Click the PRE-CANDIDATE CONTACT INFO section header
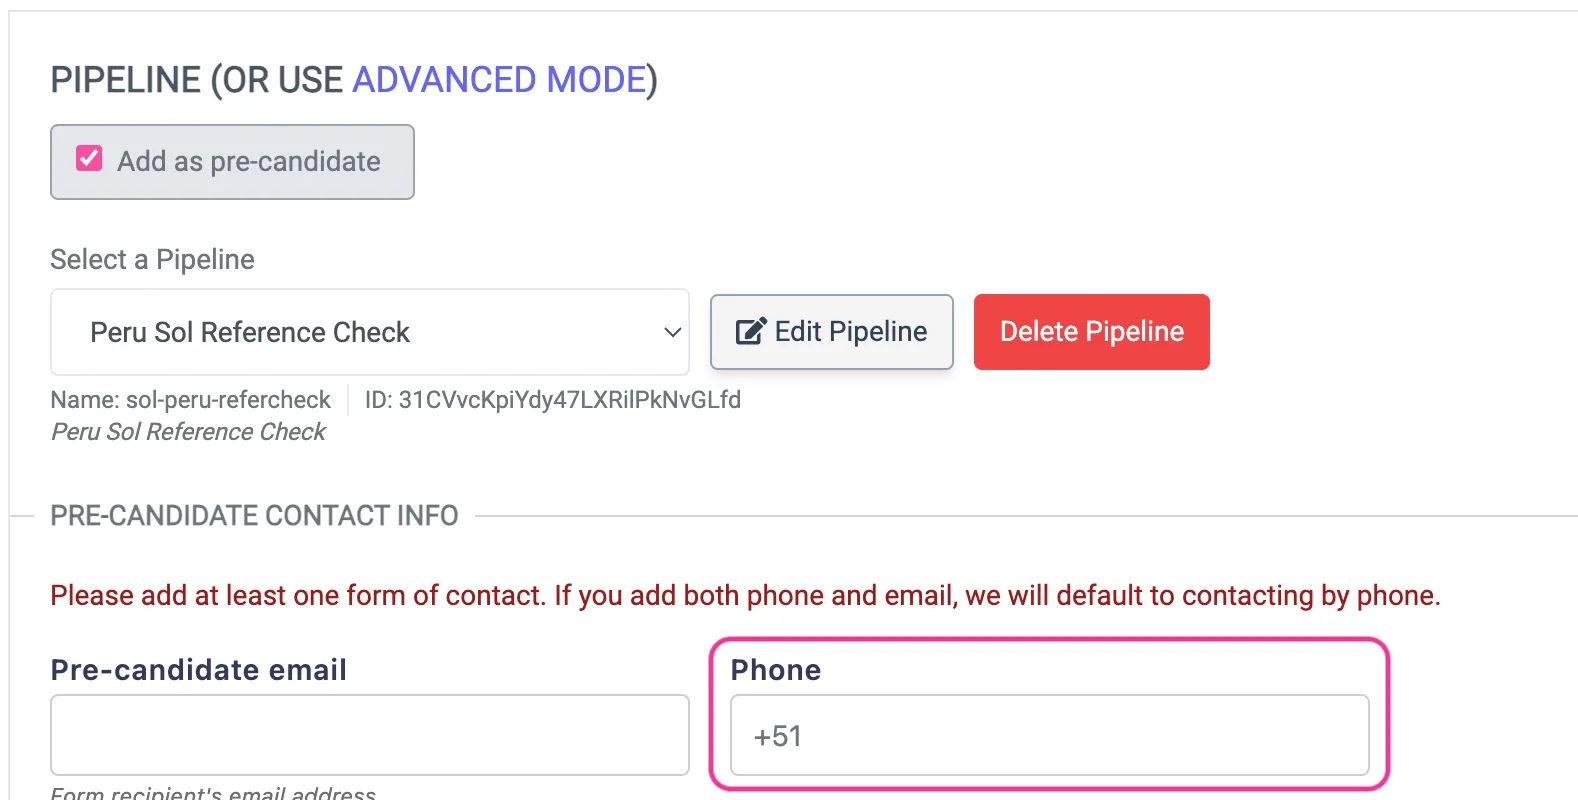 253,515
